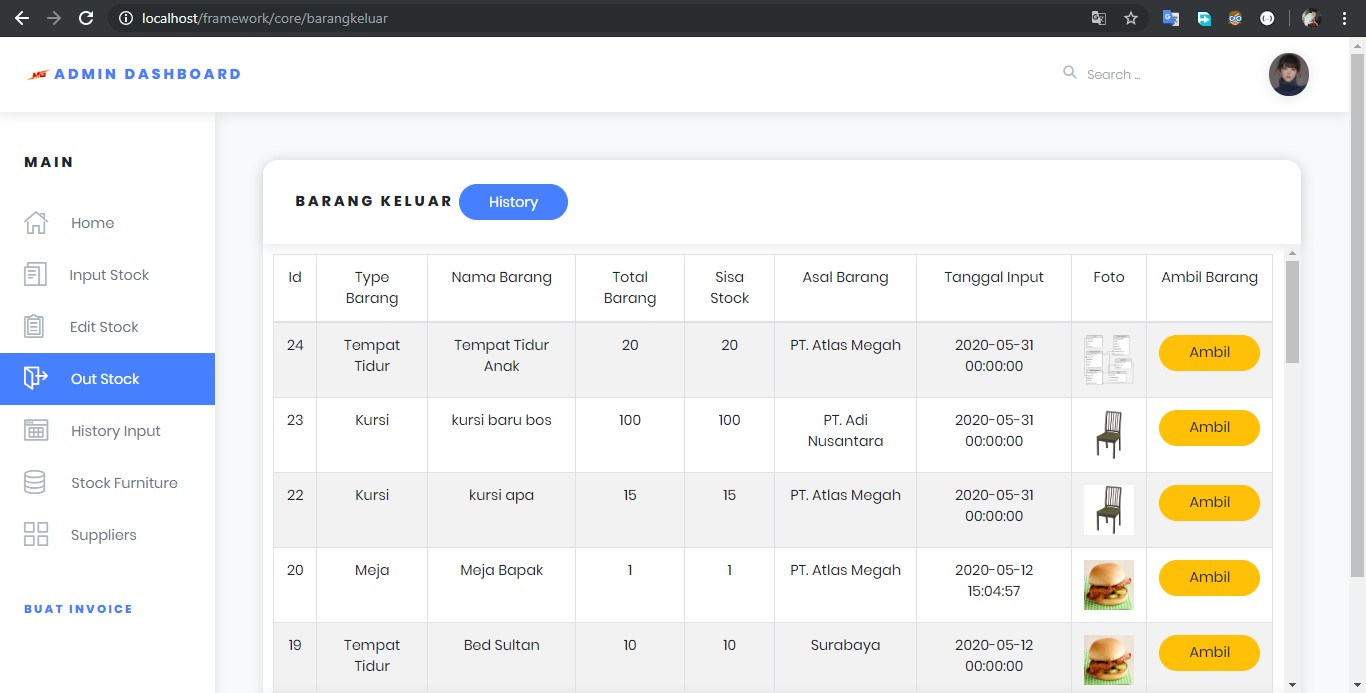Viewport: 1366px width, 693px height.
Task: Click the table's scroll down arrow
Action: click(x=1292, y=684)
